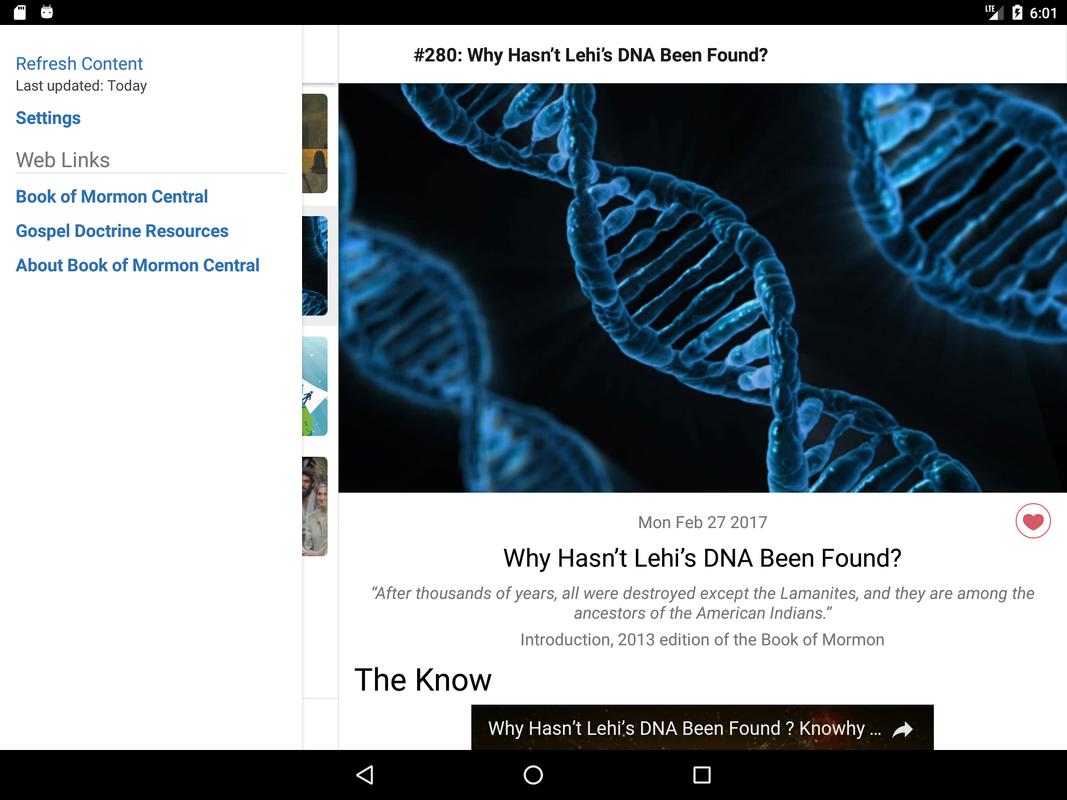
Task: Select the teal illustration thumbnail
Action: click(315, 386)
